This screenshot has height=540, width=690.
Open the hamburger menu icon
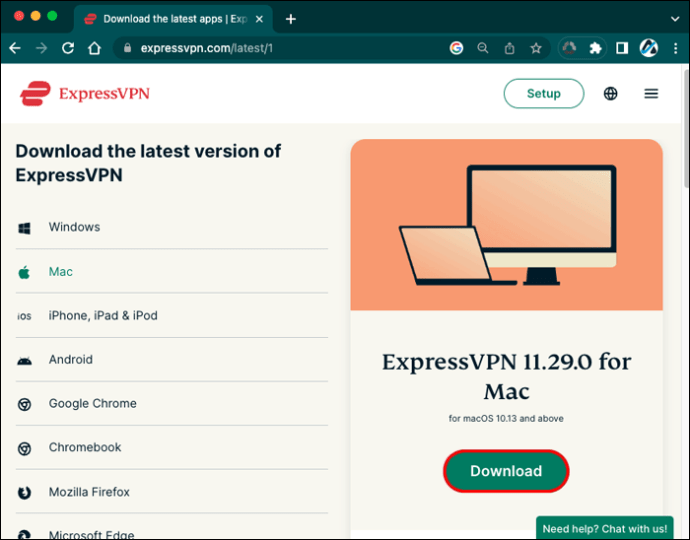pyautogui.click(x=651, y=93)
